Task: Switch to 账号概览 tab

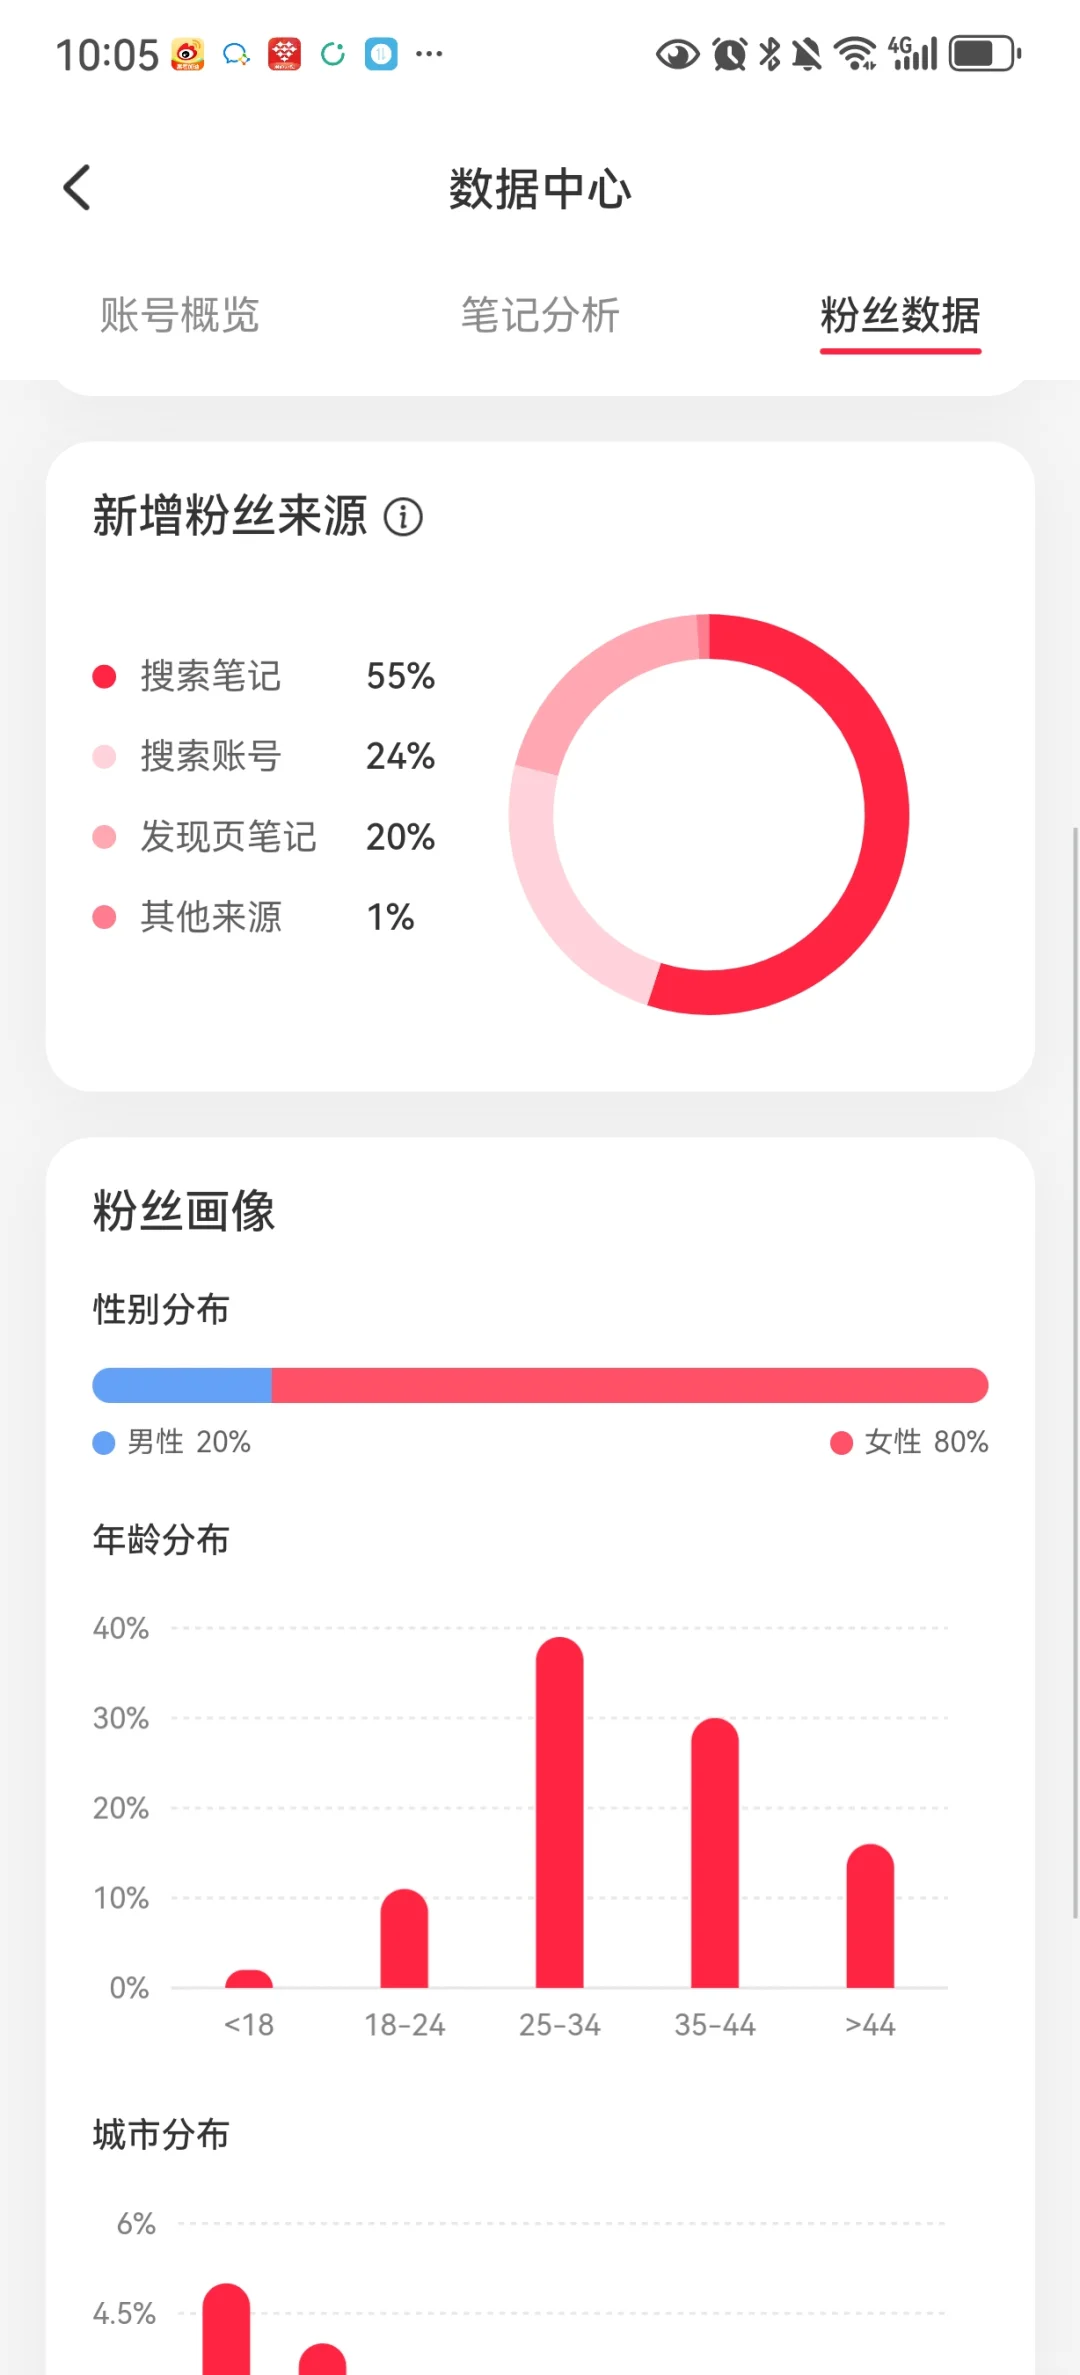Action: [x=180, y=315]
